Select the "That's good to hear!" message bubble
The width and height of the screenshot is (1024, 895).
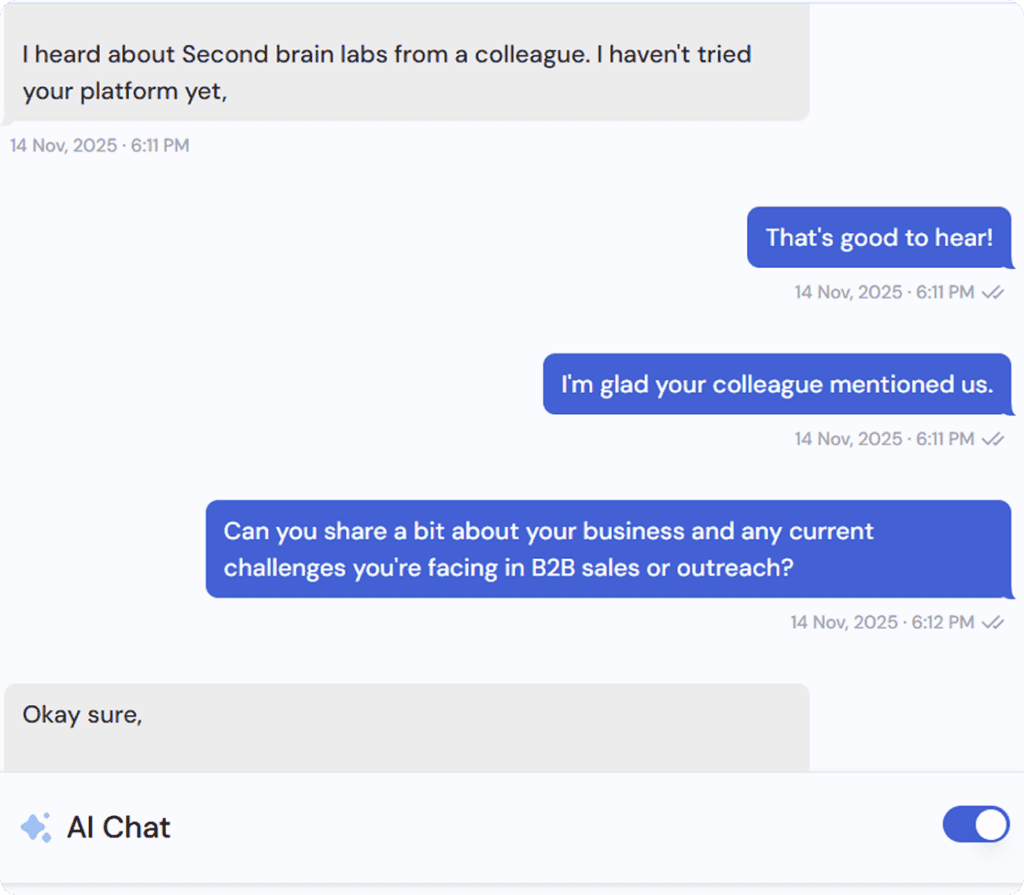click(878, 237)
